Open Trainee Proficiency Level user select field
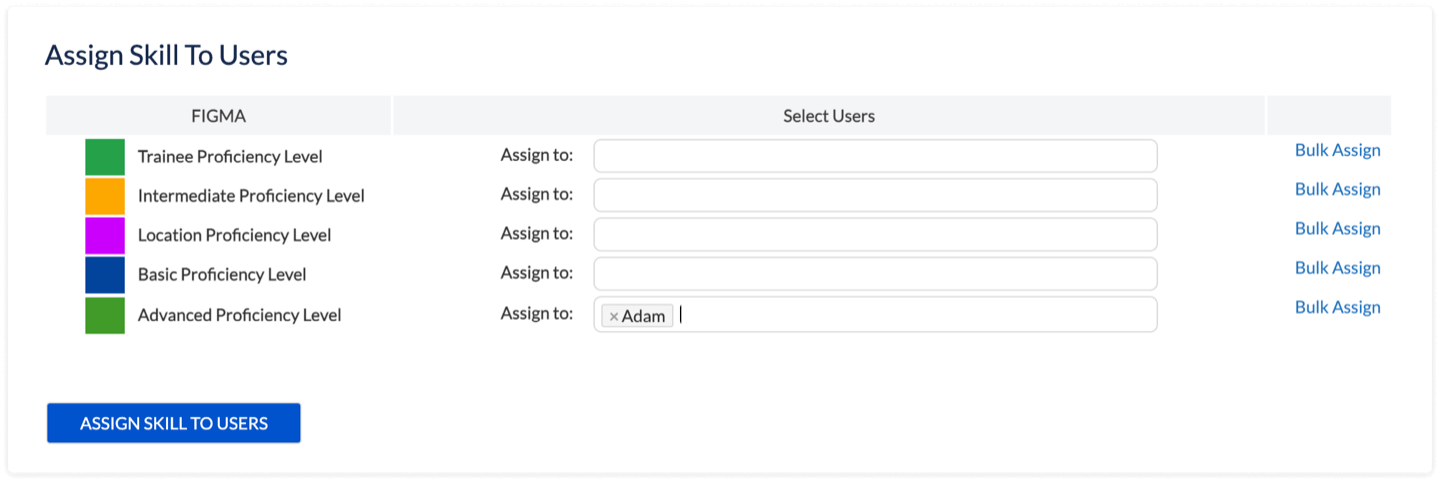 point(875,156)
